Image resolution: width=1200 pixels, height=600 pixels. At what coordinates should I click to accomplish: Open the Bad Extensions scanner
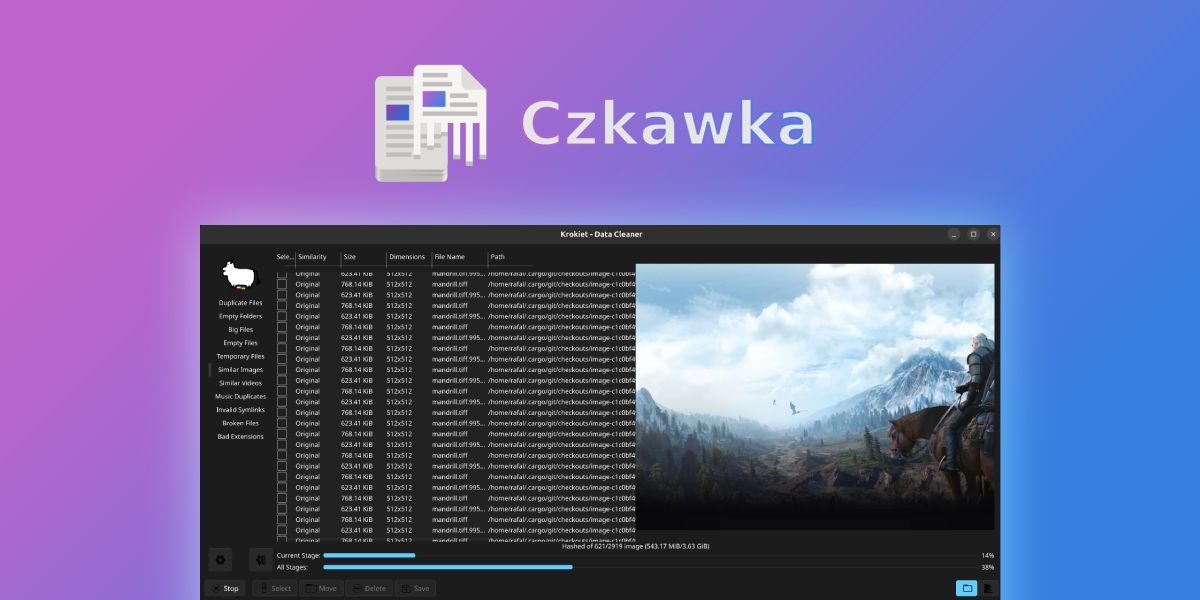(x=240, y=436)
